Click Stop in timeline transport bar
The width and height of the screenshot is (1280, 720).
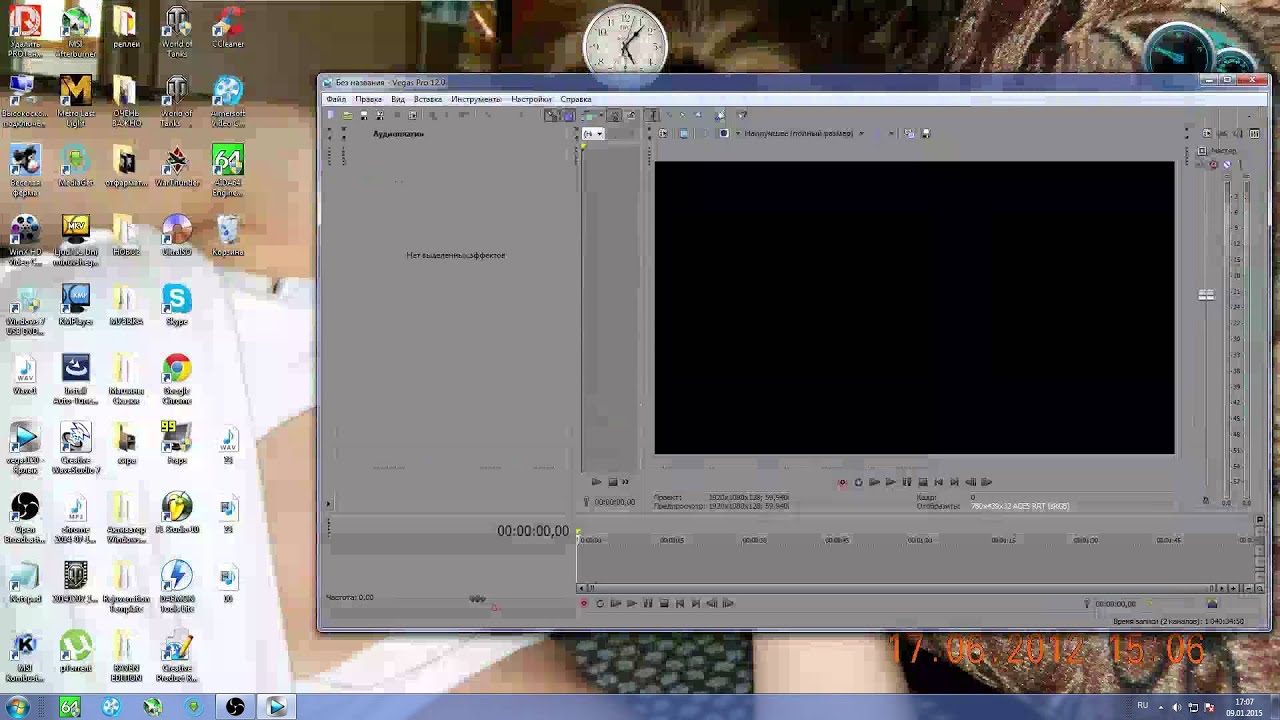click(664, 603)
